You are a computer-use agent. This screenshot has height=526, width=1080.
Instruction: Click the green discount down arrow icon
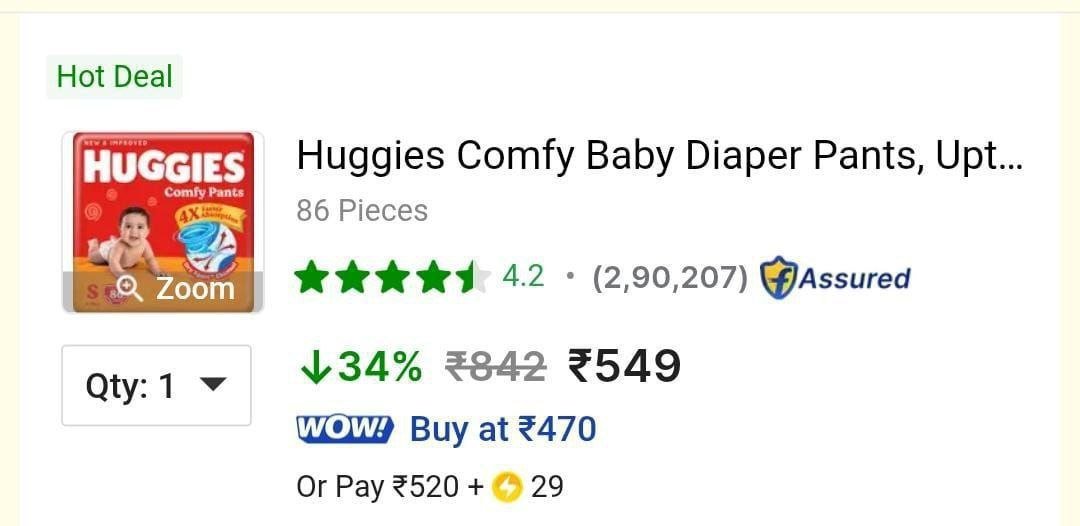pyautogui.click(x=315, y=367)
